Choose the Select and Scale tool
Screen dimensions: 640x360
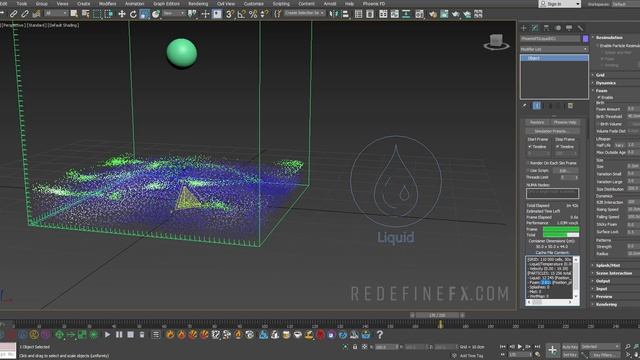click(144, 14)
